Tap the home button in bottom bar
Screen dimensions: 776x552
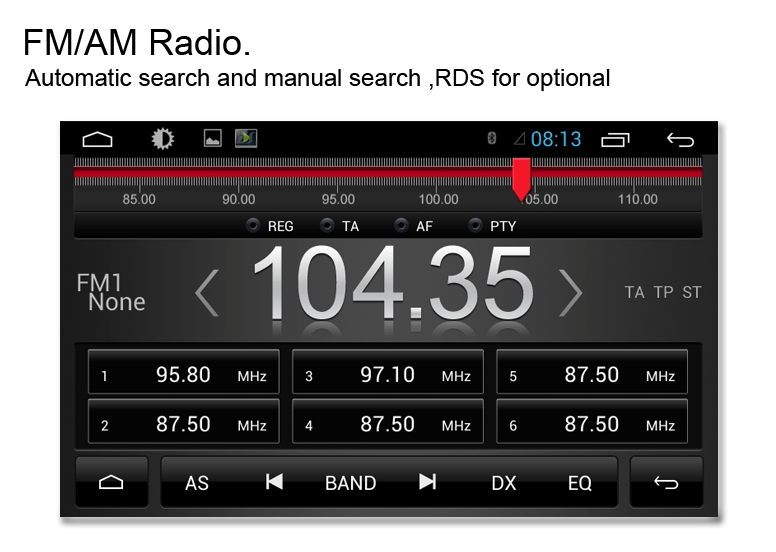(x=111, y=482)
